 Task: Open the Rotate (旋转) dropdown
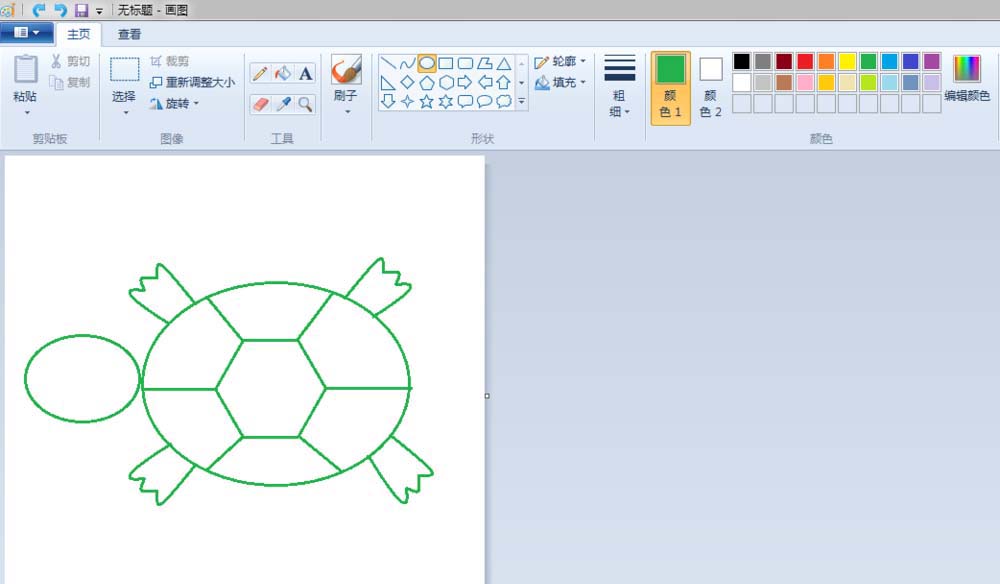[174, 103]
